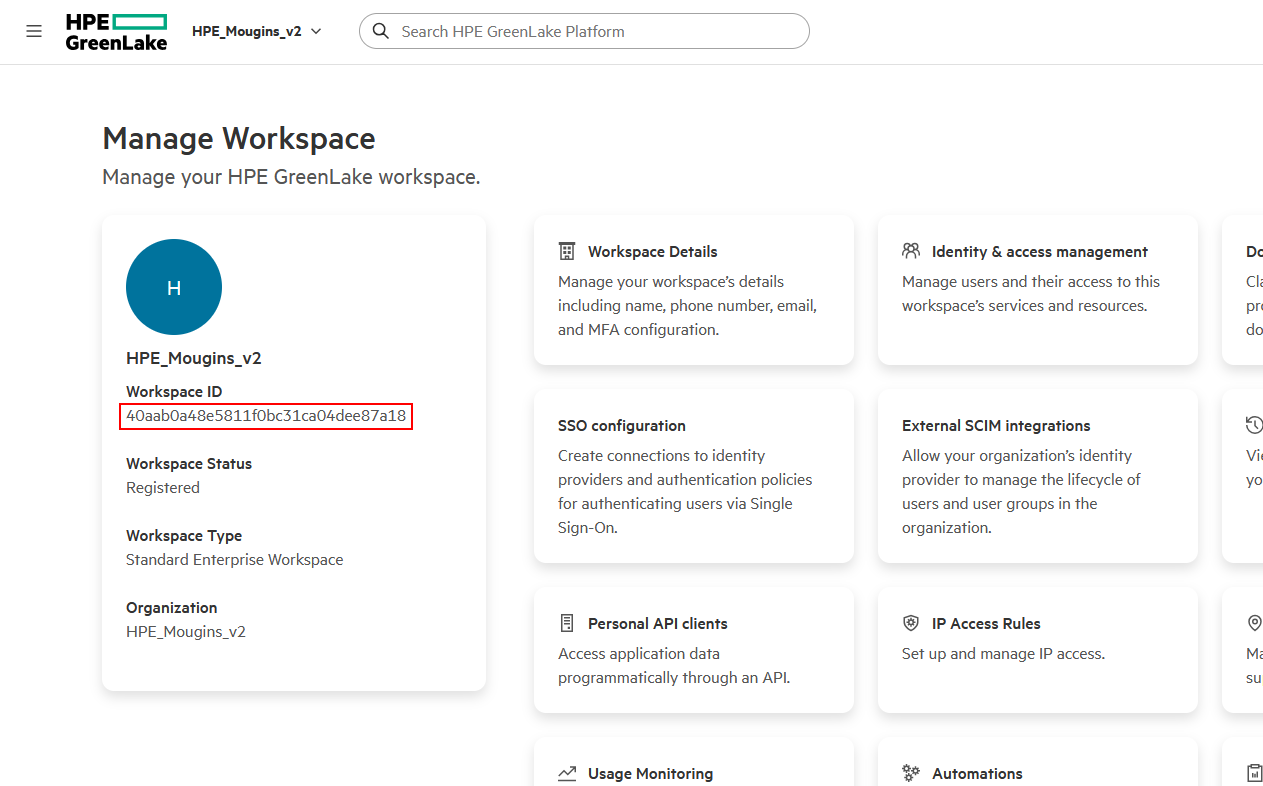This screenshot has height=786, width=1263.
Task: Click the workspace avatar circle with H
Action: [x=174, y=287]
